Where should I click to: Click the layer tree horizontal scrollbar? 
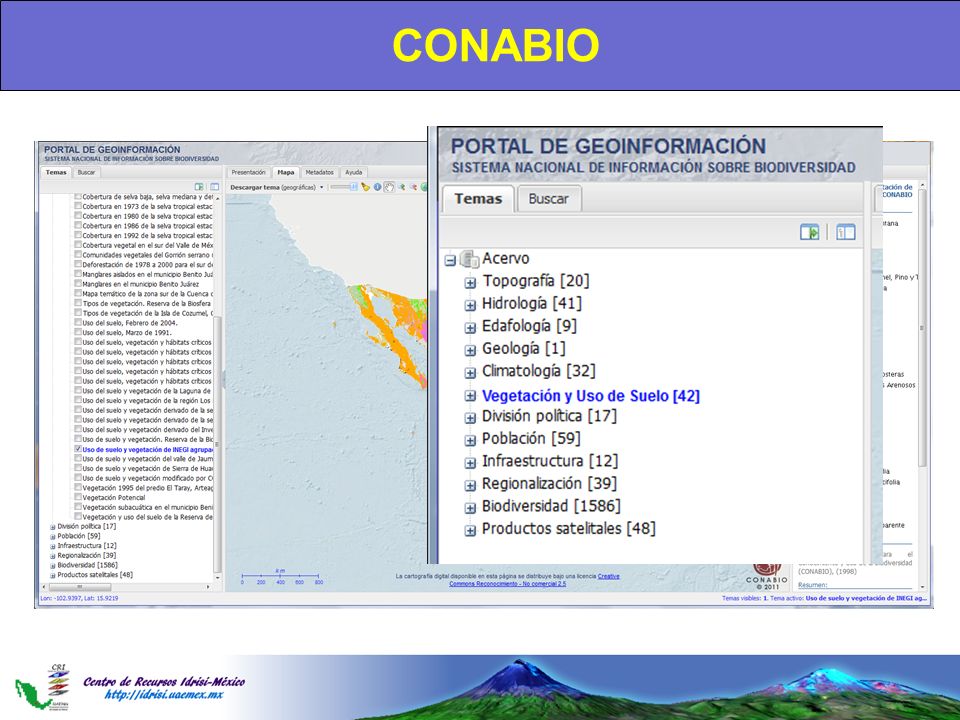[126, 587]
